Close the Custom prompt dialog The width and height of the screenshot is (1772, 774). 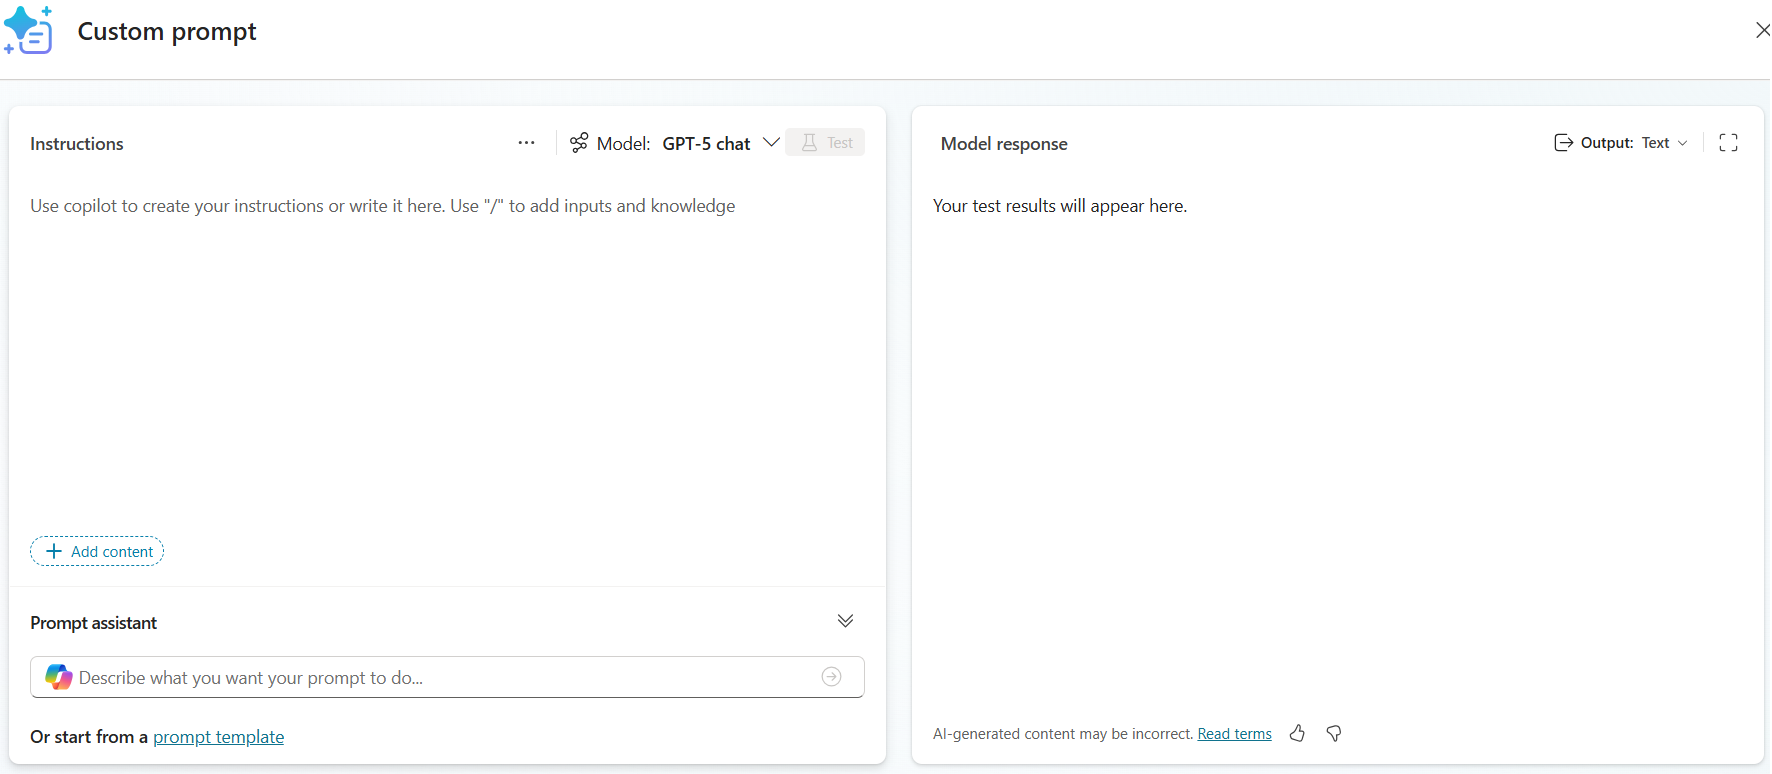pos(1762,31)
